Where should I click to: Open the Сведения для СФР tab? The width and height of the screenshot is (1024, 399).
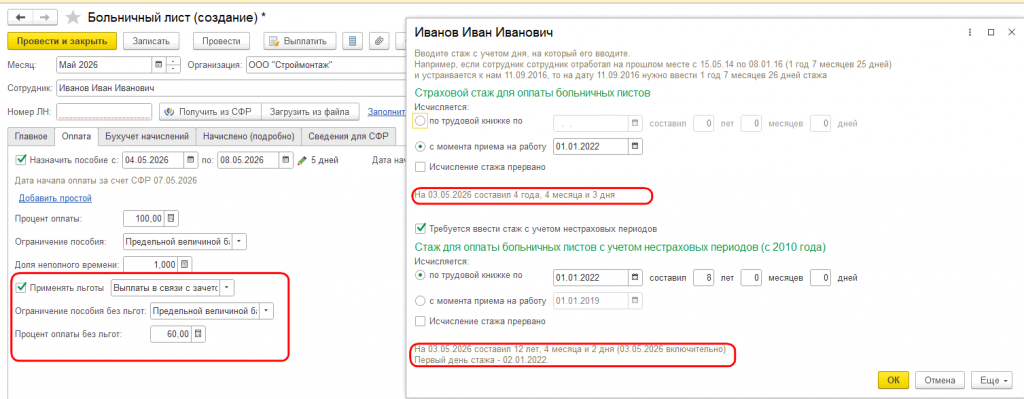(349, 136)
